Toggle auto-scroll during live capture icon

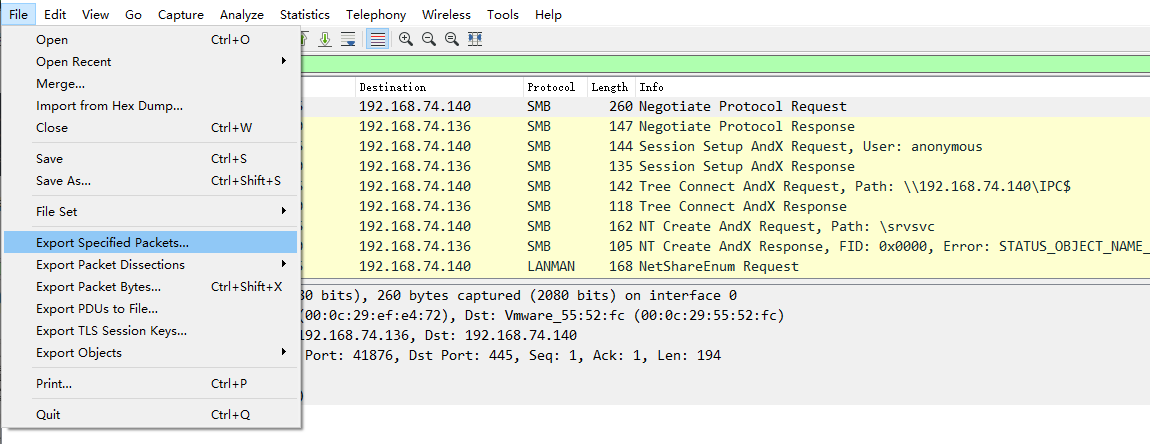pyautogui.click(x=348, y=39)
